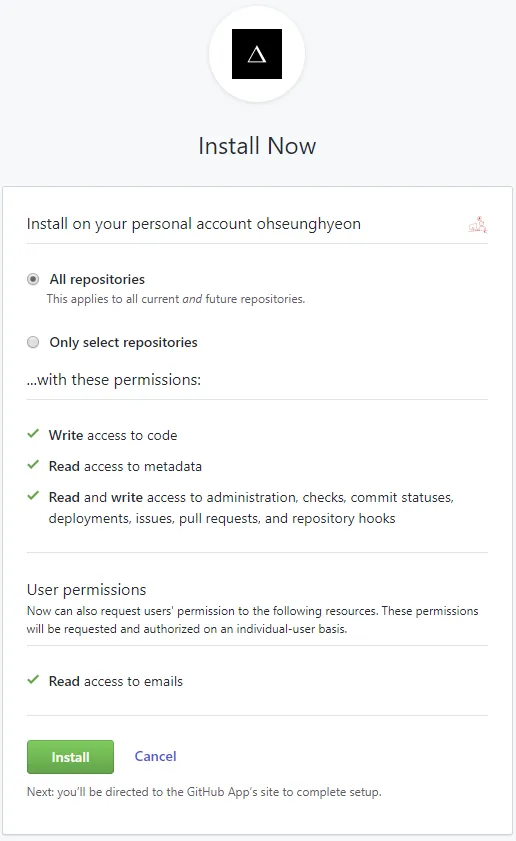Click the current and future repositories note
The image size is (516, 841).
[175, 299]
